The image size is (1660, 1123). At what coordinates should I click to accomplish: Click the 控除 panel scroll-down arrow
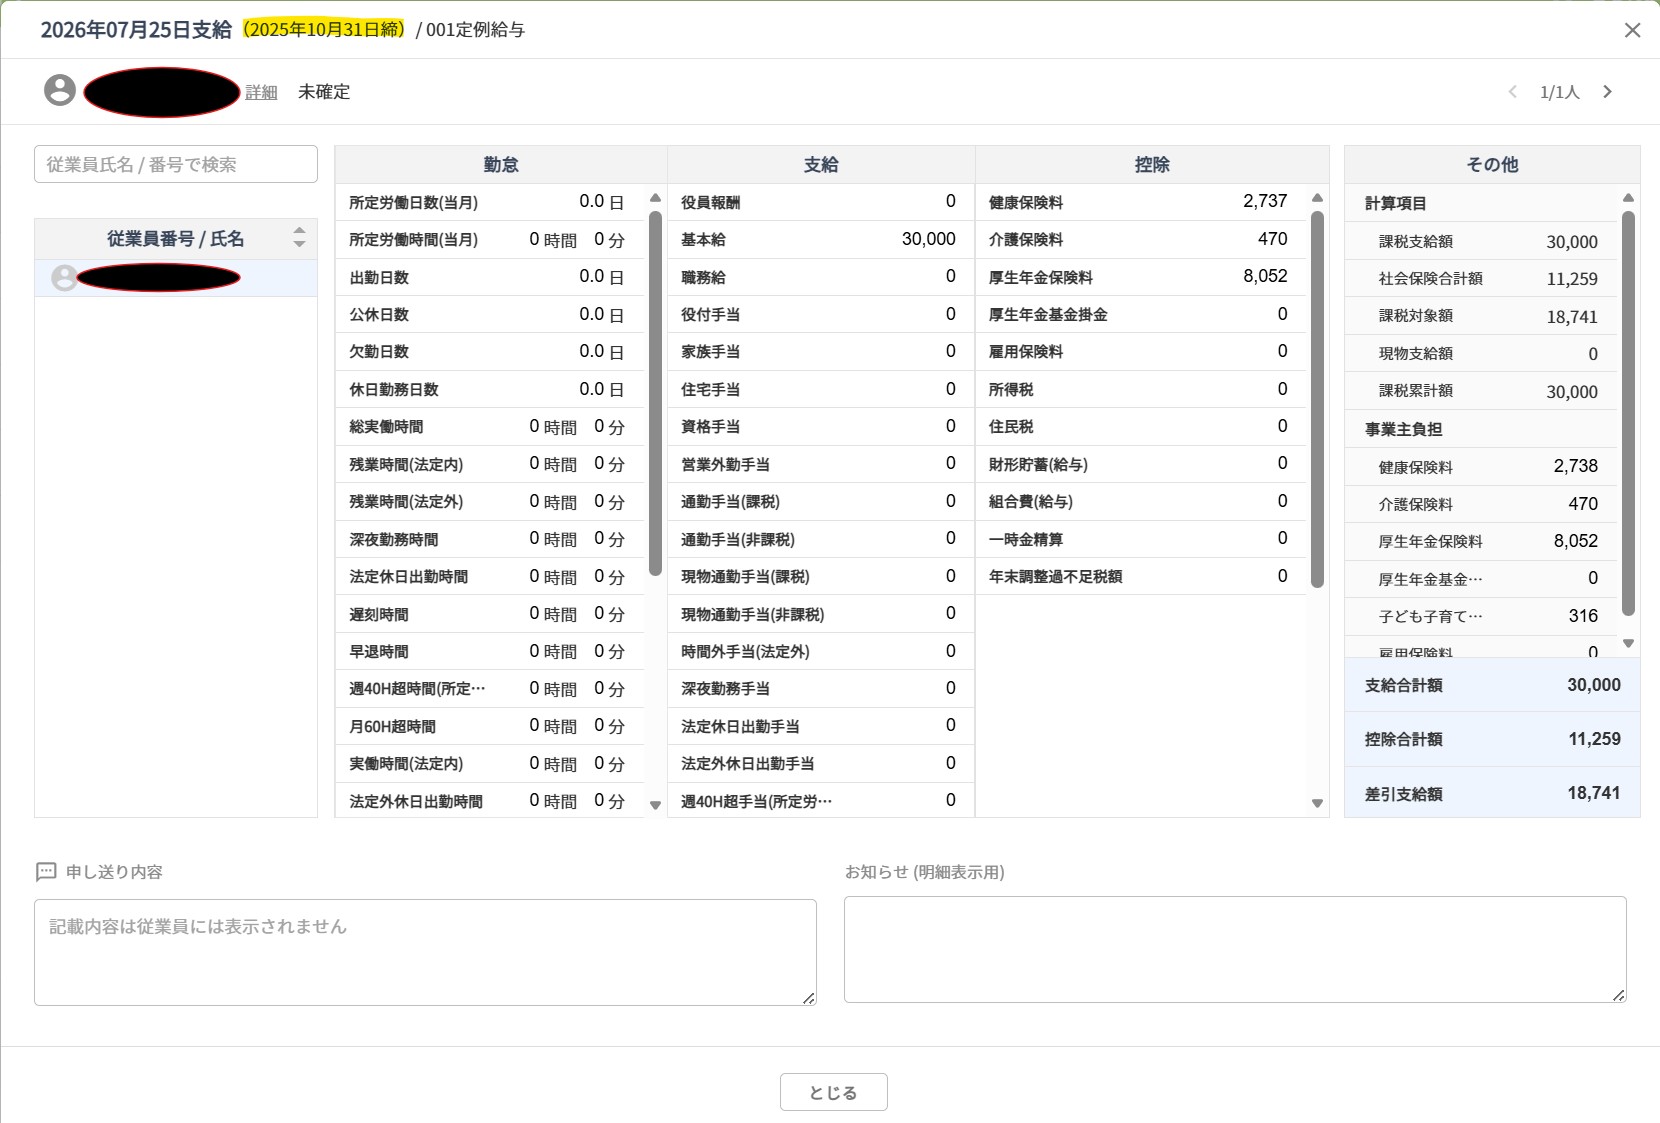[x=1317, y=803]
